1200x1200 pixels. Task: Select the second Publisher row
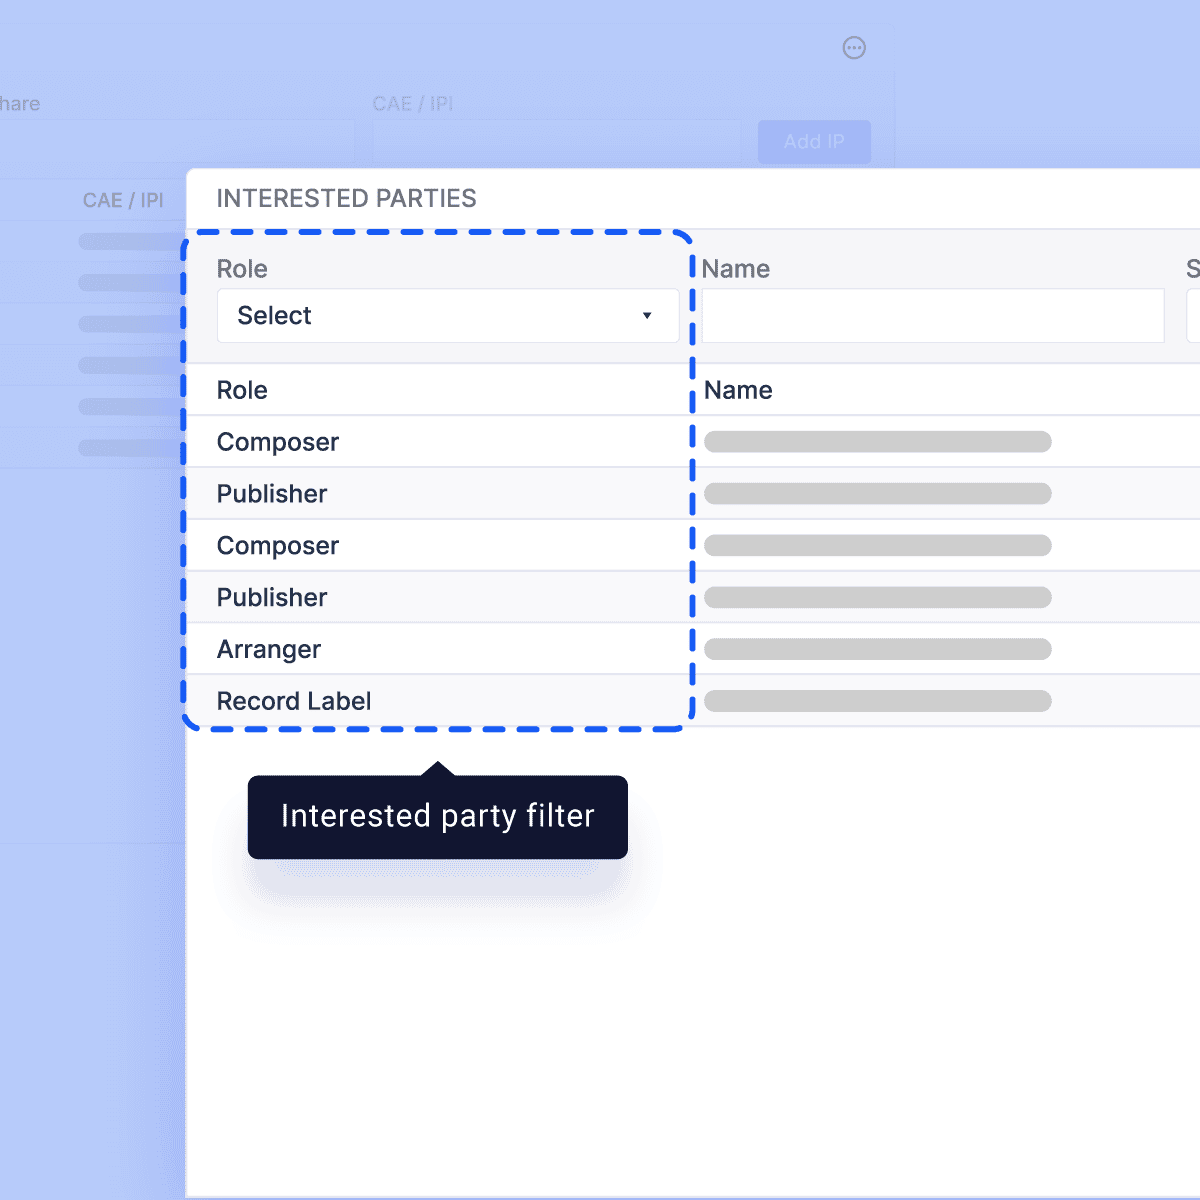point(272,598)
